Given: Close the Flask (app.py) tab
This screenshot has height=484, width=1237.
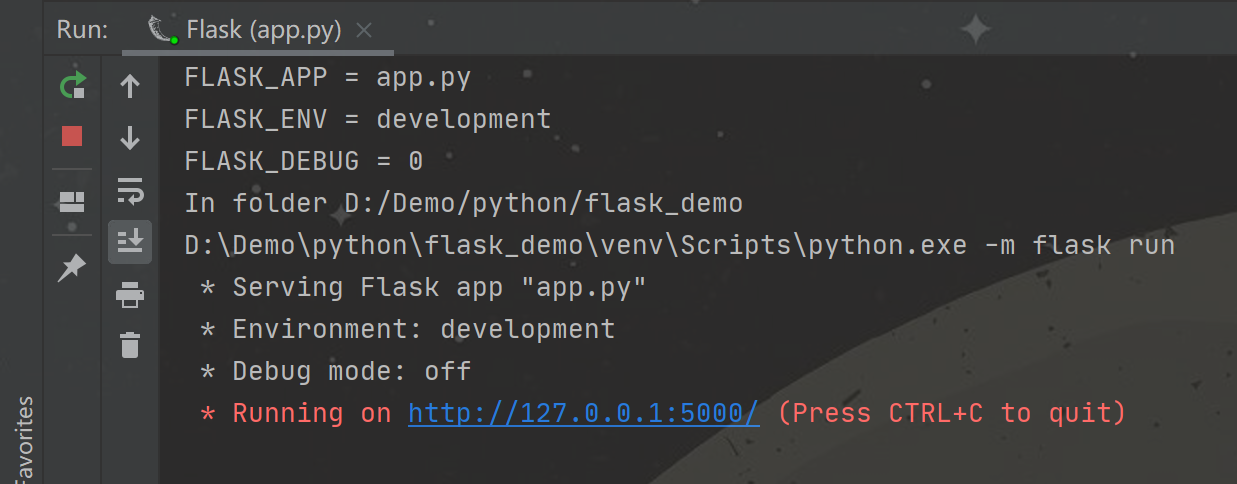Looking at the screenshot, I should coord(364,31).
